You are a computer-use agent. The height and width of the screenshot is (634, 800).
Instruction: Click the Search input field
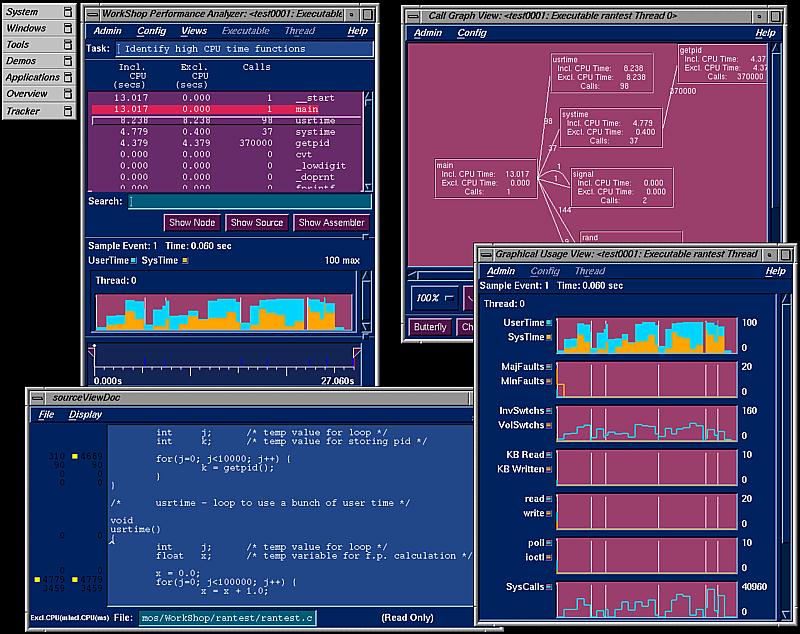[248, 201]
